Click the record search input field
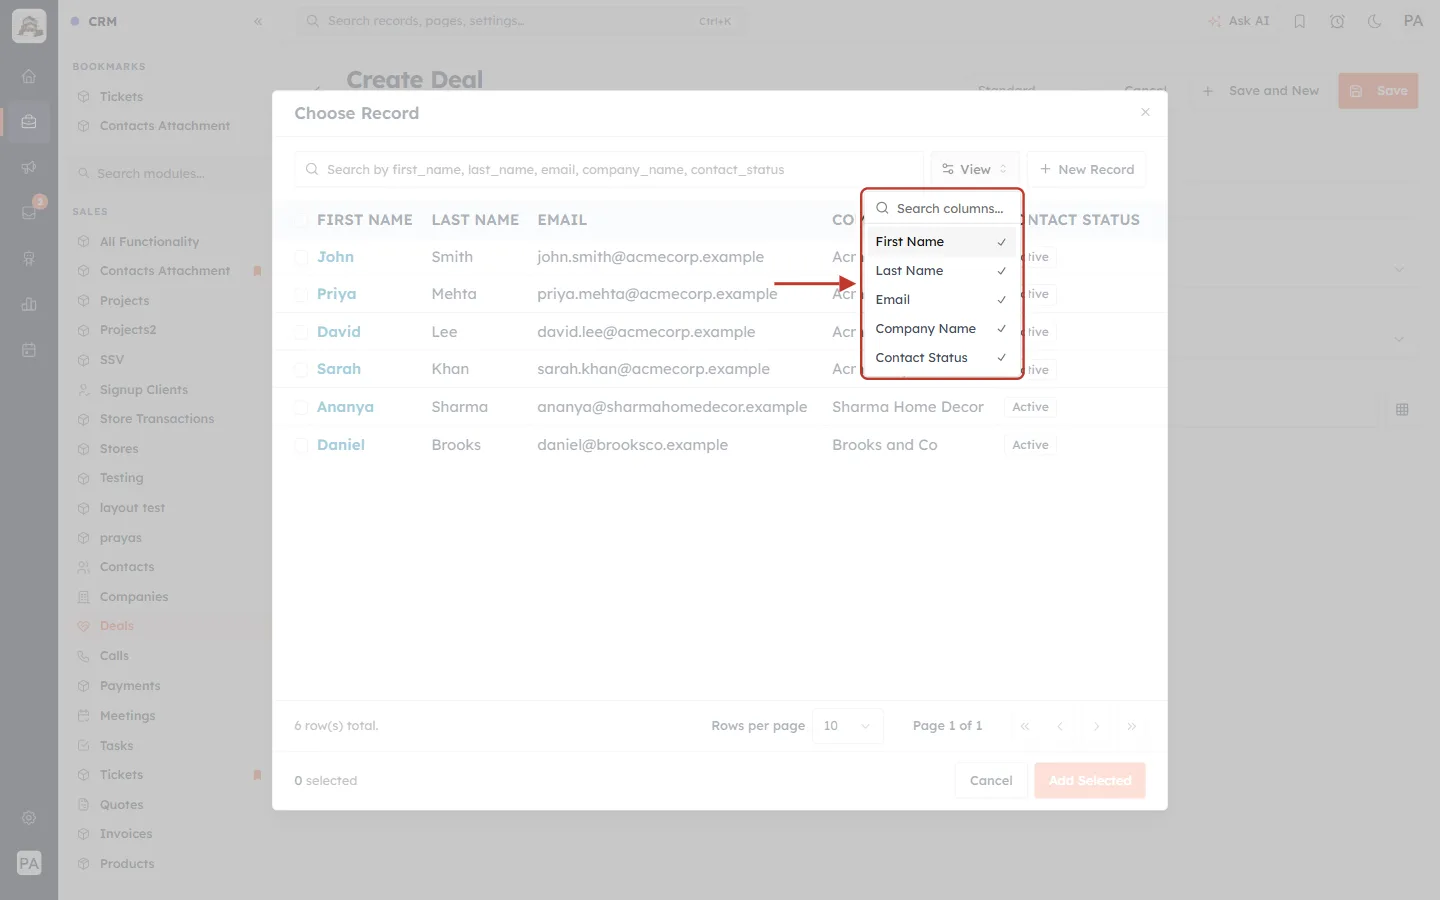Image resolution: width=1440 pixels, height=900 pixels. [609, 170]
